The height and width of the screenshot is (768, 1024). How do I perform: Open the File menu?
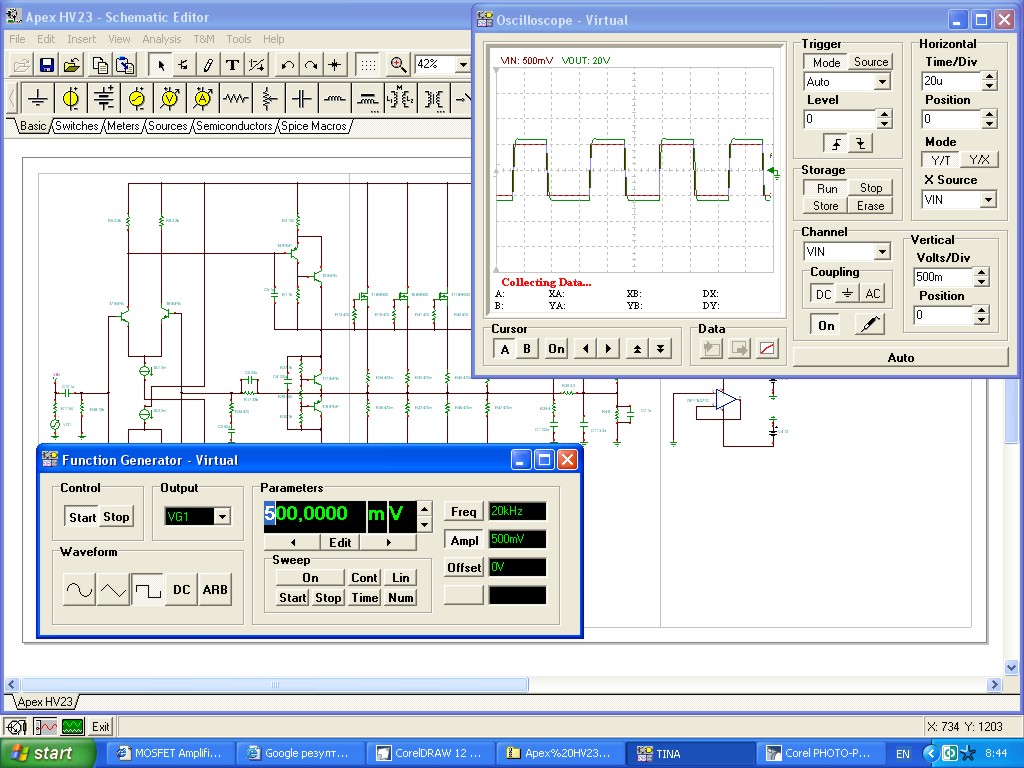(17, 39)
